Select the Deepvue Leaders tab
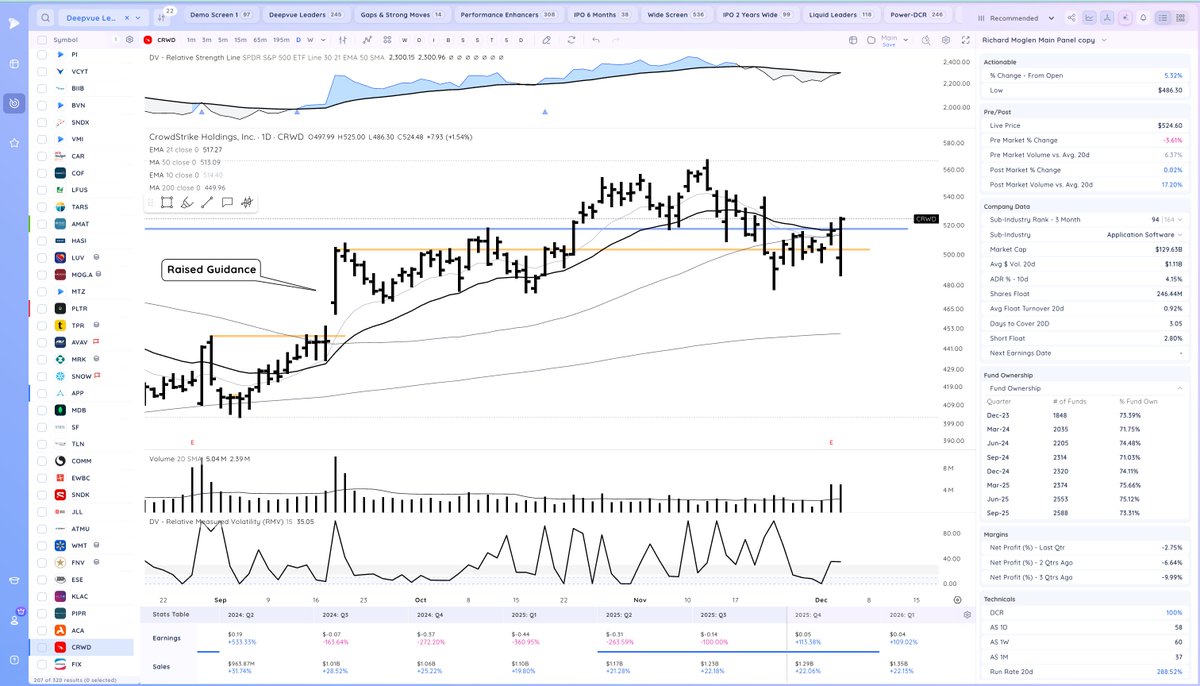This screenshot has width=1200, height=686. (x=308, y=15)
